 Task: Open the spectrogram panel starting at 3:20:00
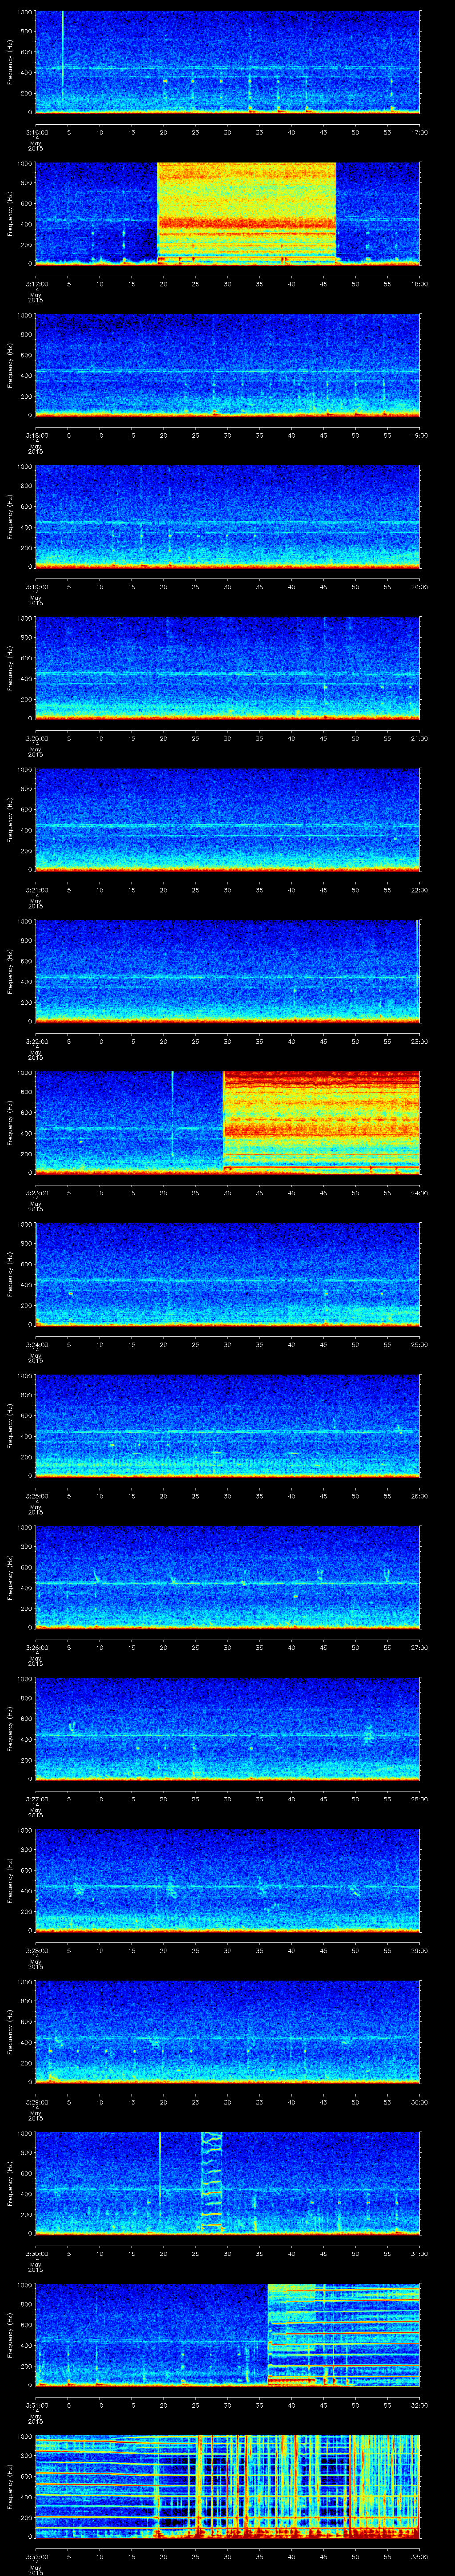pos(227,668)
